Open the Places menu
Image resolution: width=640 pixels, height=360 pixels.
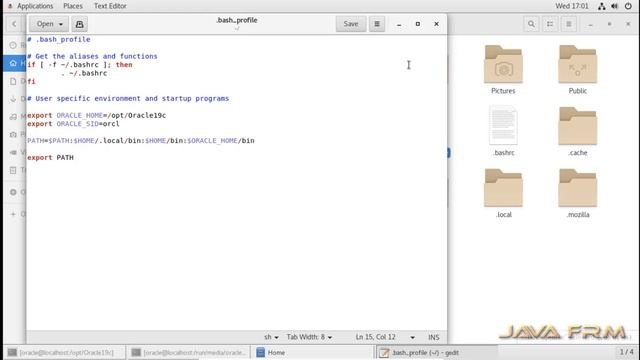coord(73,6)
